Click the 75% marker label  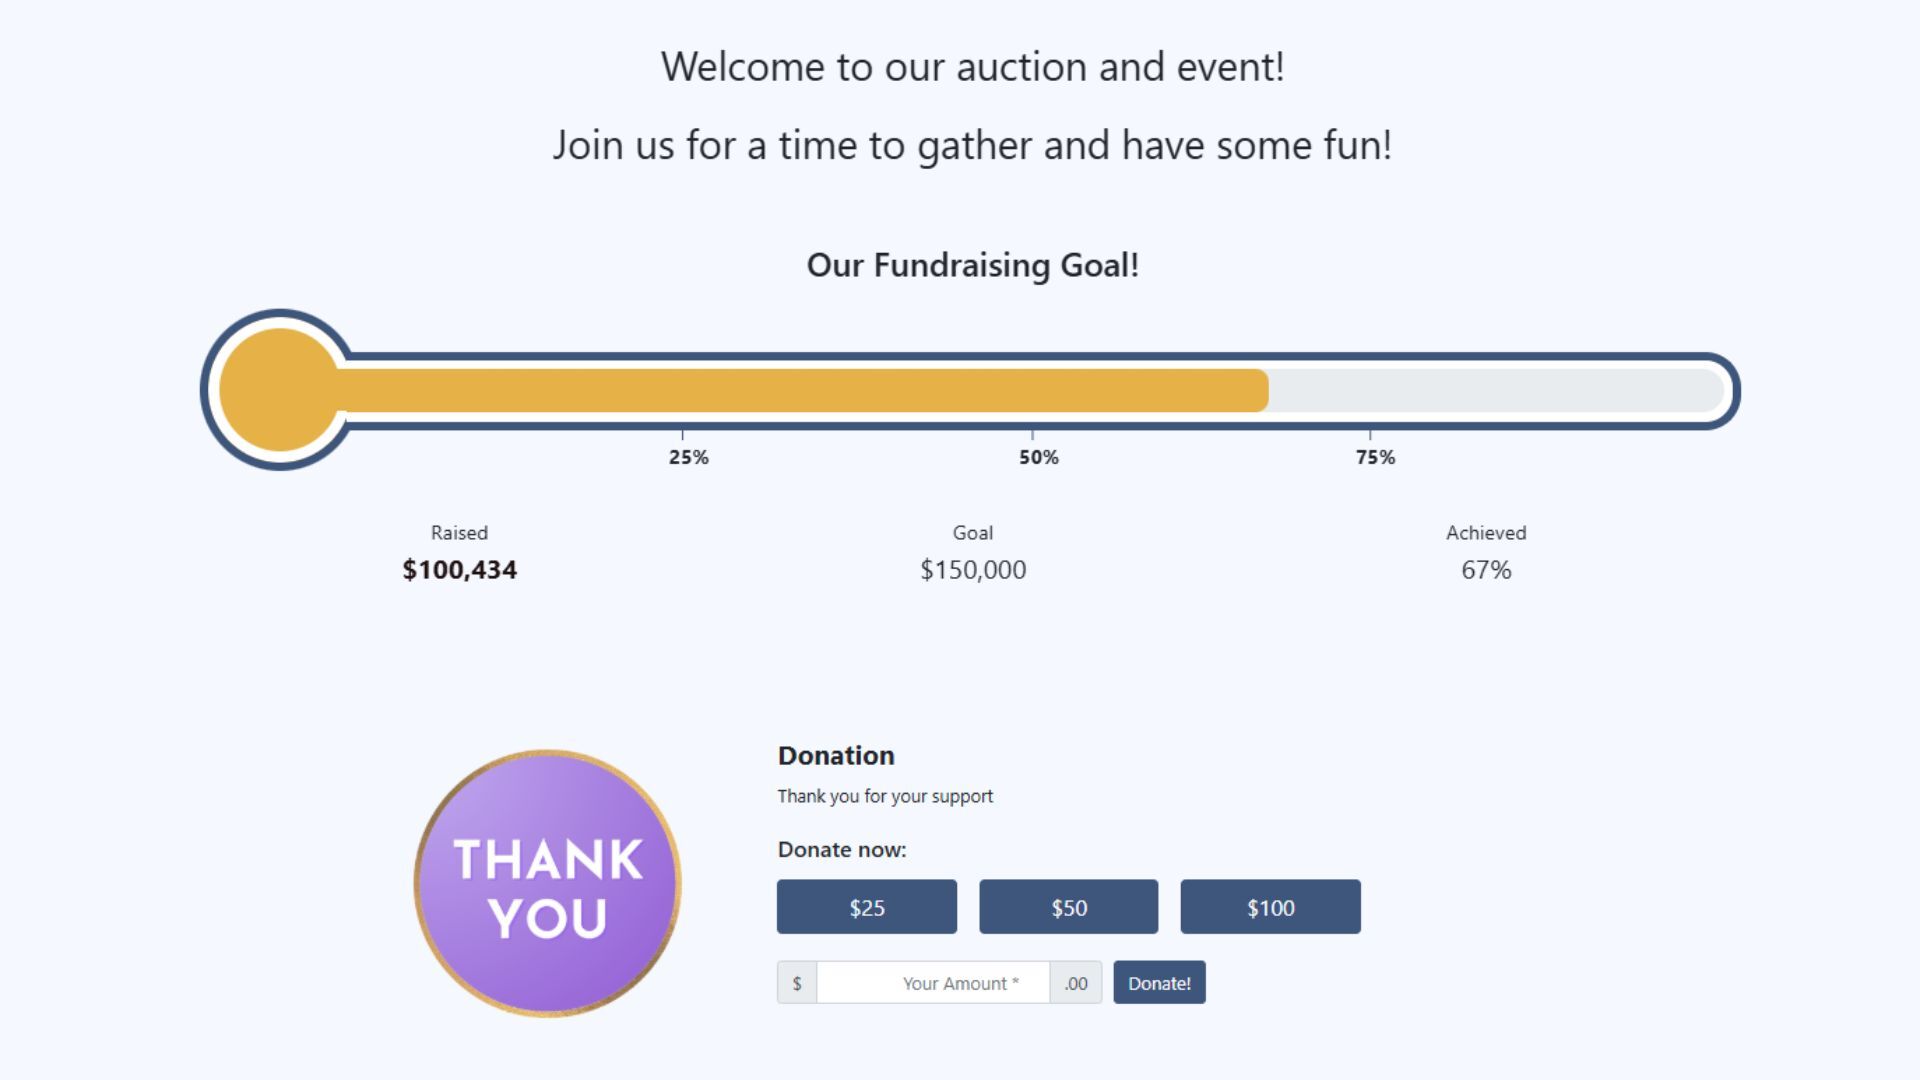click(1375, 457)
